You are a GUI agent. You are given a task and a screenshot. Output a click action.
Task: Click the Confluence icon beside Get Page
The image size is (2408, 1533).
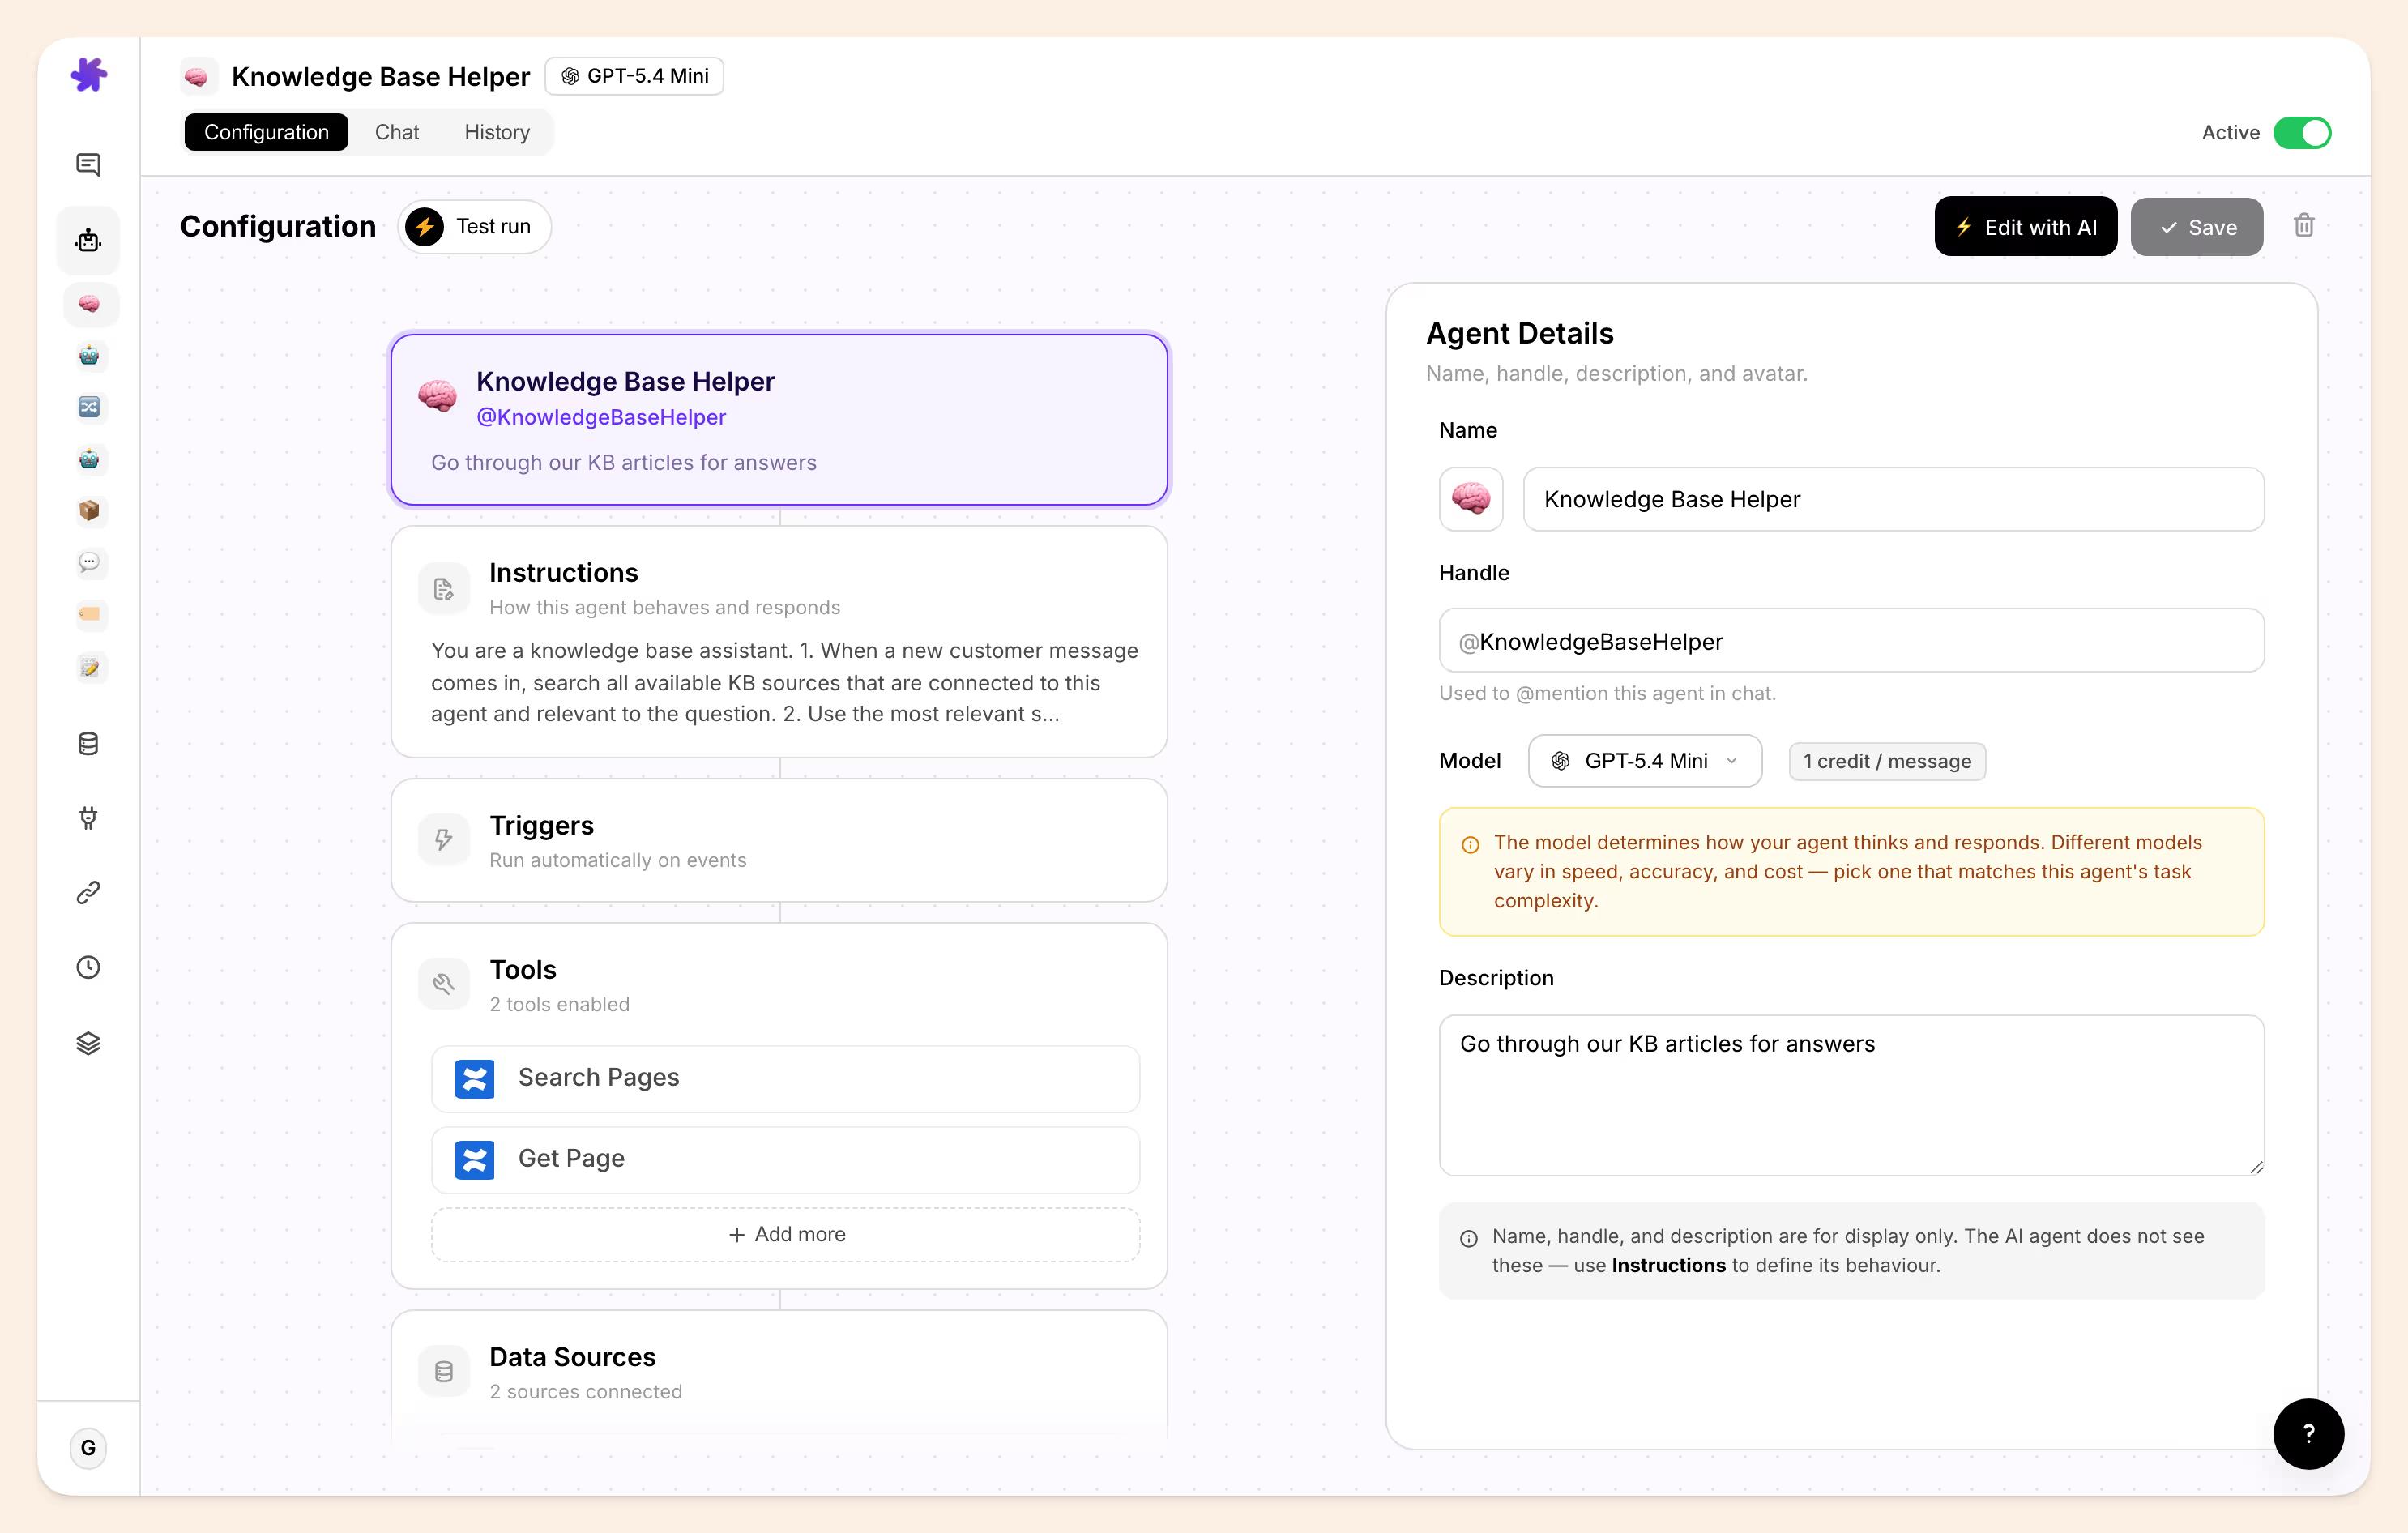pyautogui.click(x=474, y=1160)
